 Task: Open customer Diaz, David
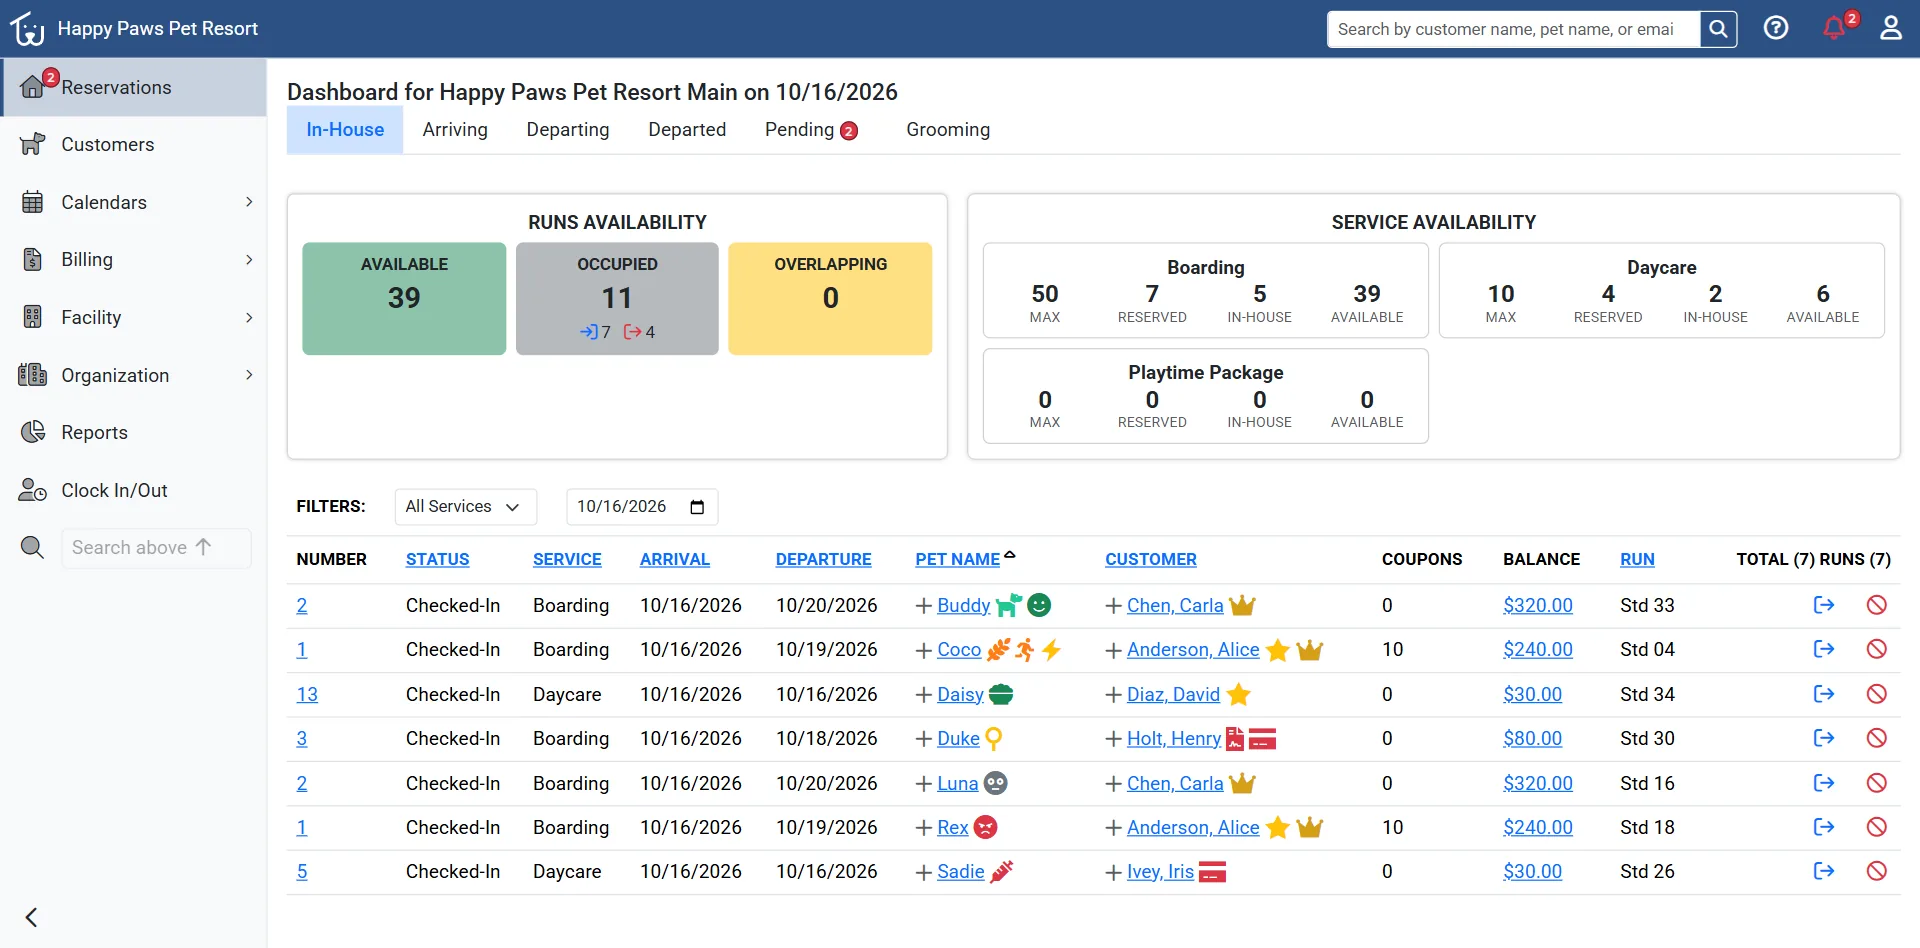coord(1173,695)
